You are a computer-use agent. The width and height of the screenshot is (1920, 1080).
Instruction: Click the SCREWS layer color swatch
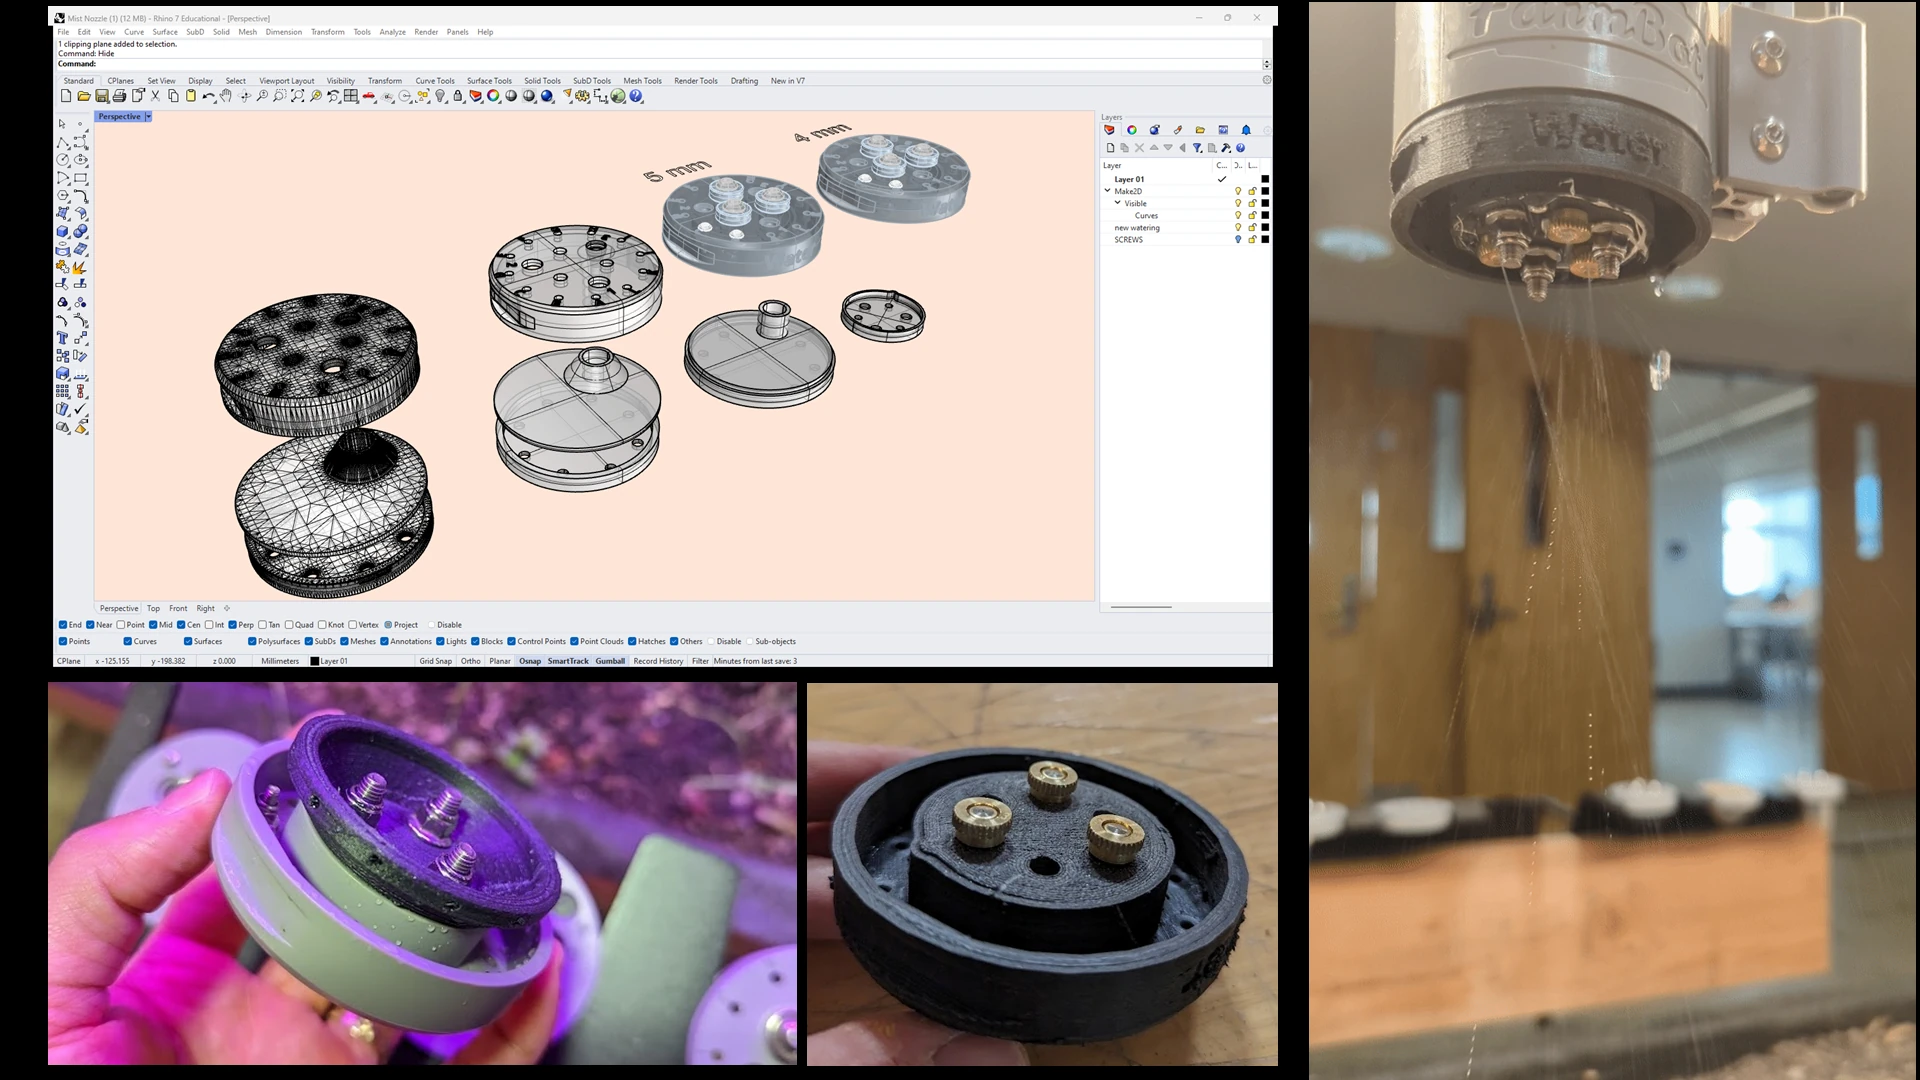tap(1265, 239)
